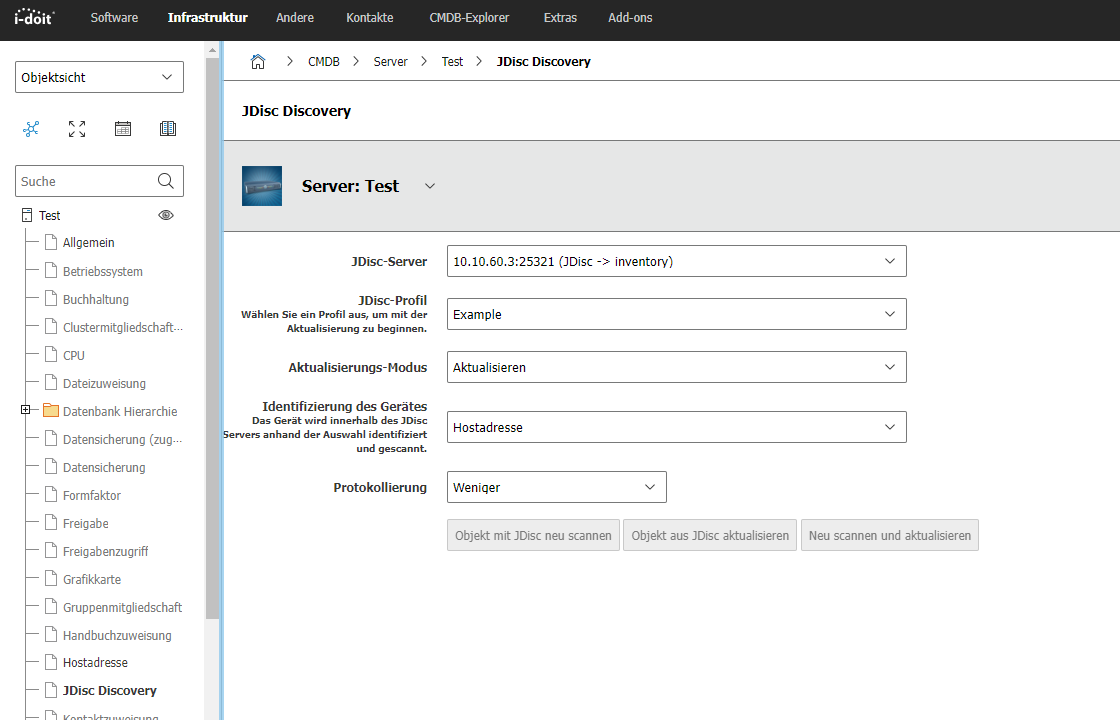Click the scrollbar up arrow

(212, 50)
